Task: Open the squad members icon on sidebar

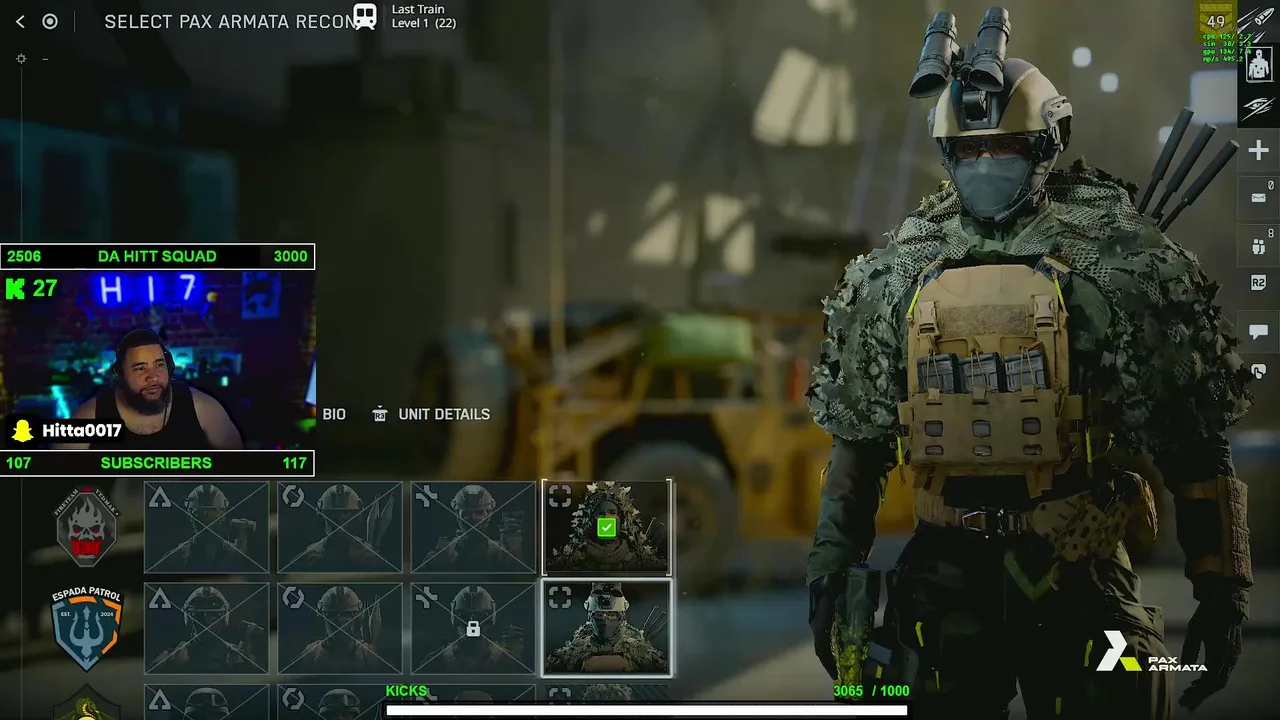Action: click(x=1258, y=245)
